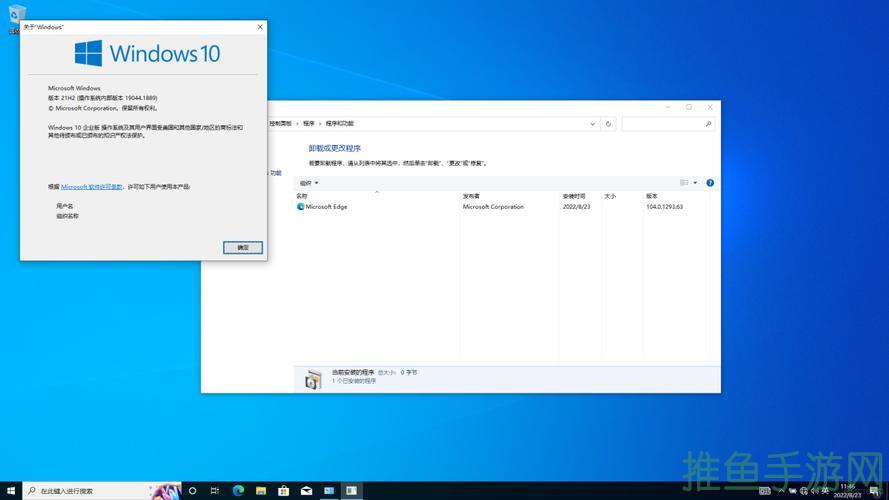Expand the address bar history dropdown
Viewport: 889px width, 500px height.
pyautogui.click(x=593, y=124)
